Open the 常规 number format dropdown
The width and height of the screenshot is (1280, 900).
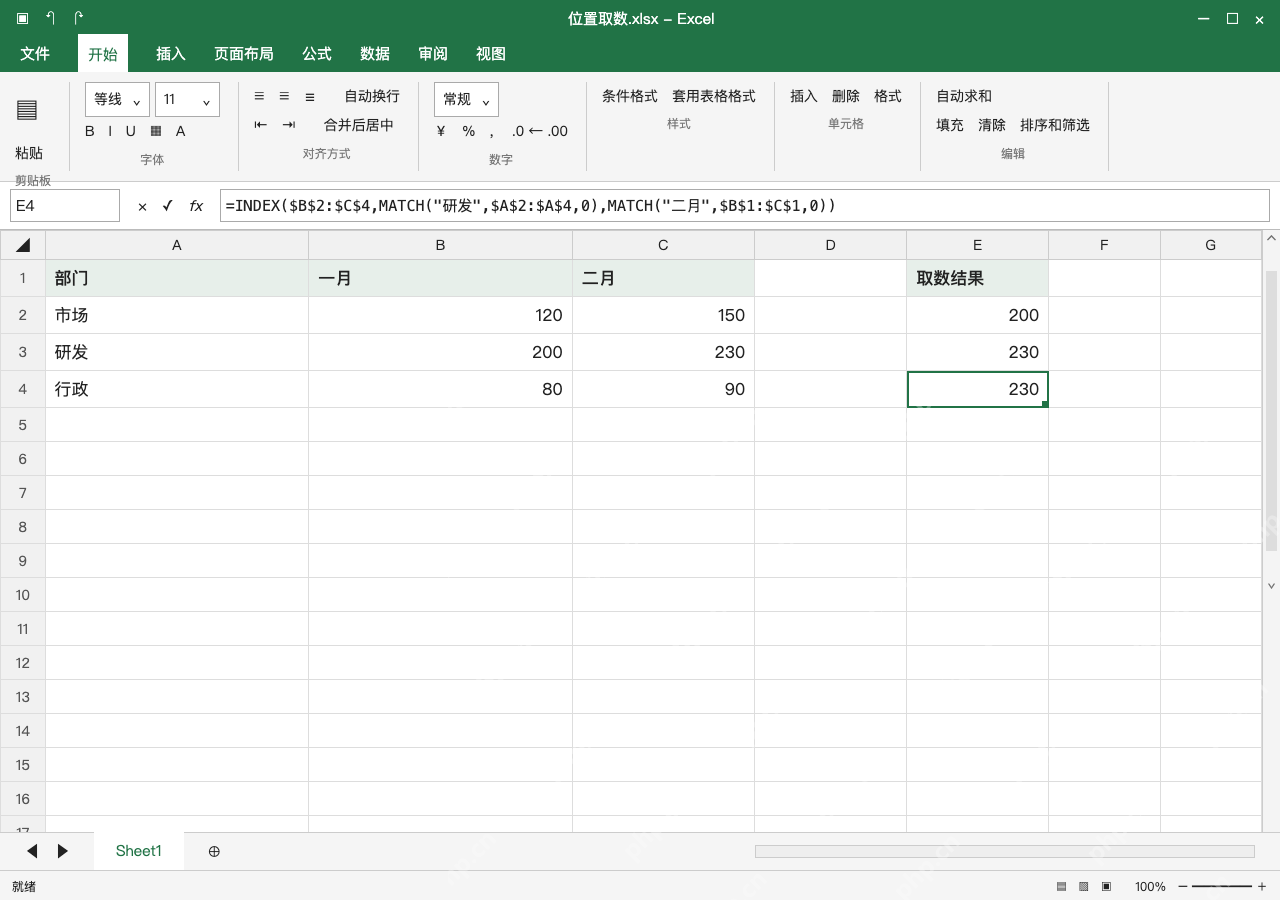tap(466, 99)
